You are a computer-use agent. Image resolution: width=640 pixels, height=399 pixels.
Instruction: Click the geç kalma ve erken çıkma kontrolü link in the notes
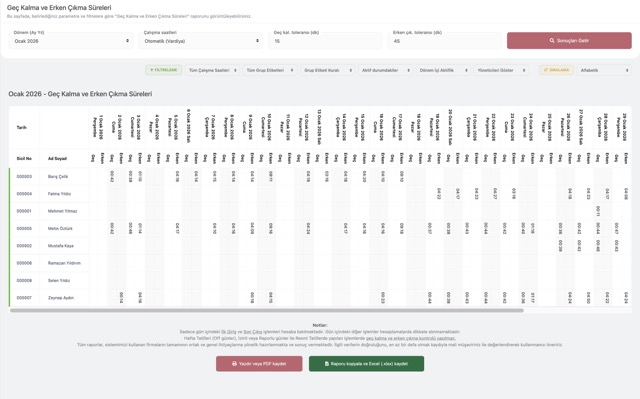pos(411,338)
